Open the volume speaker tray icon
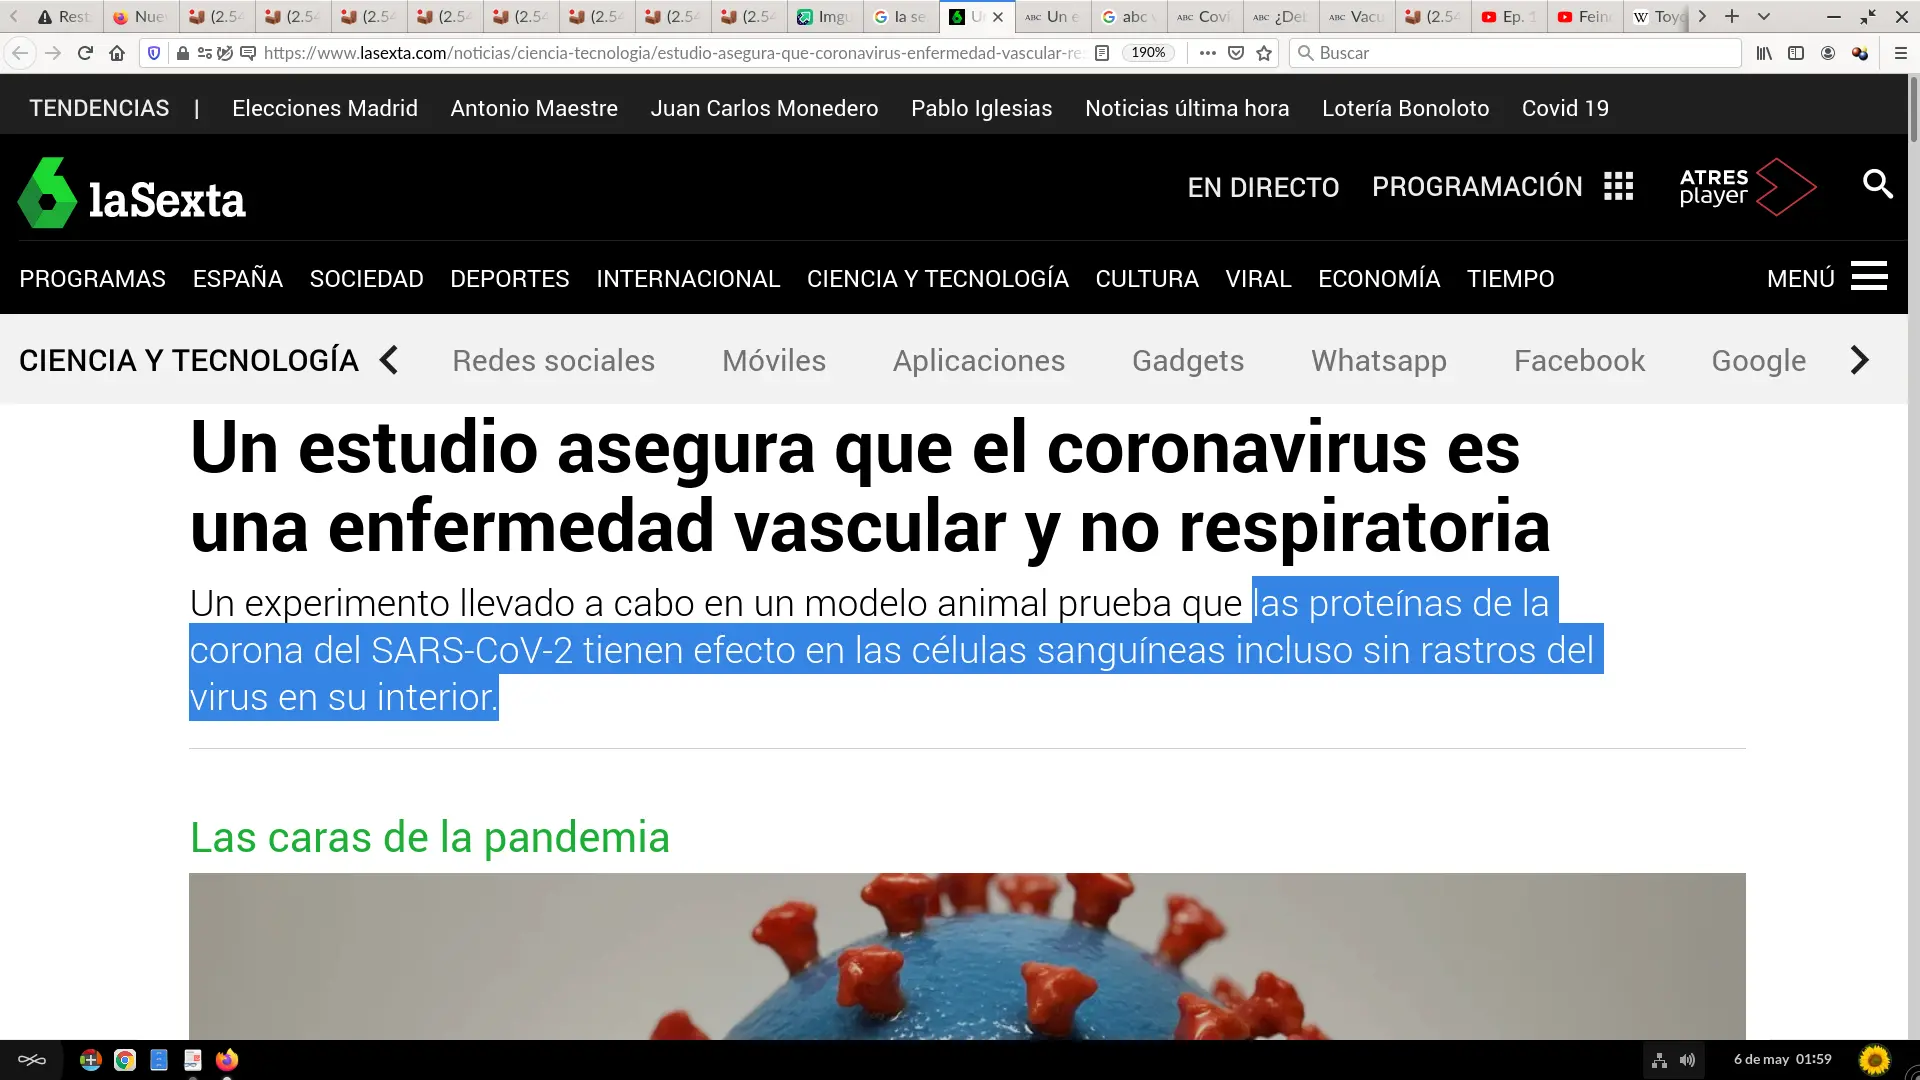Screen dimensions: 1920x1080 coord(1687,1060)
